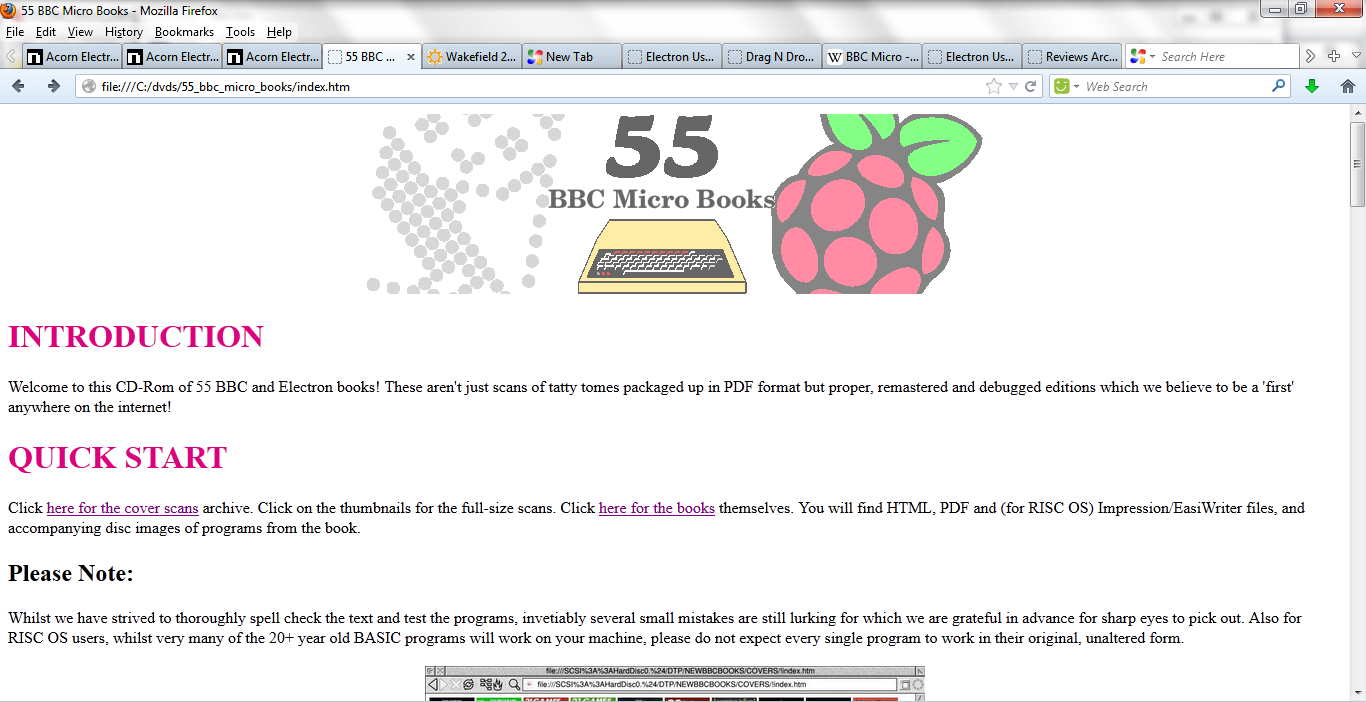The image size is (1366, 702).
Task: Go back to the previous page
Action: pos(18,86)
